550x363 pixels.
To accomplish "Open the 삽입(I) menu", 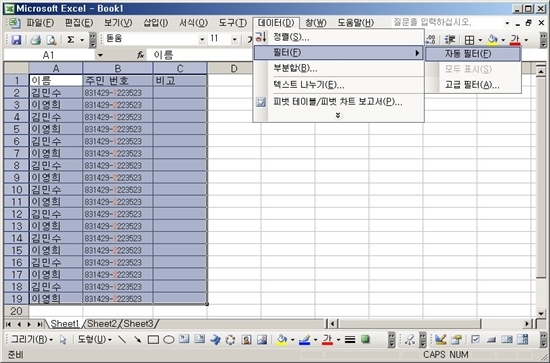I will tap(155, 23).
